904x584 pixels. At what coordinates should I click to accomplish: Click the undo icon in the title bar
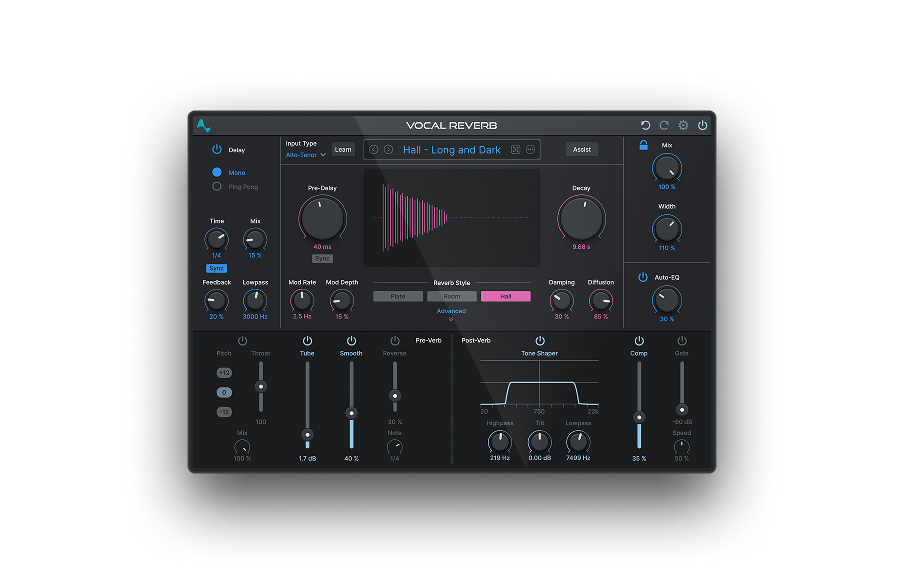(645, 125)
